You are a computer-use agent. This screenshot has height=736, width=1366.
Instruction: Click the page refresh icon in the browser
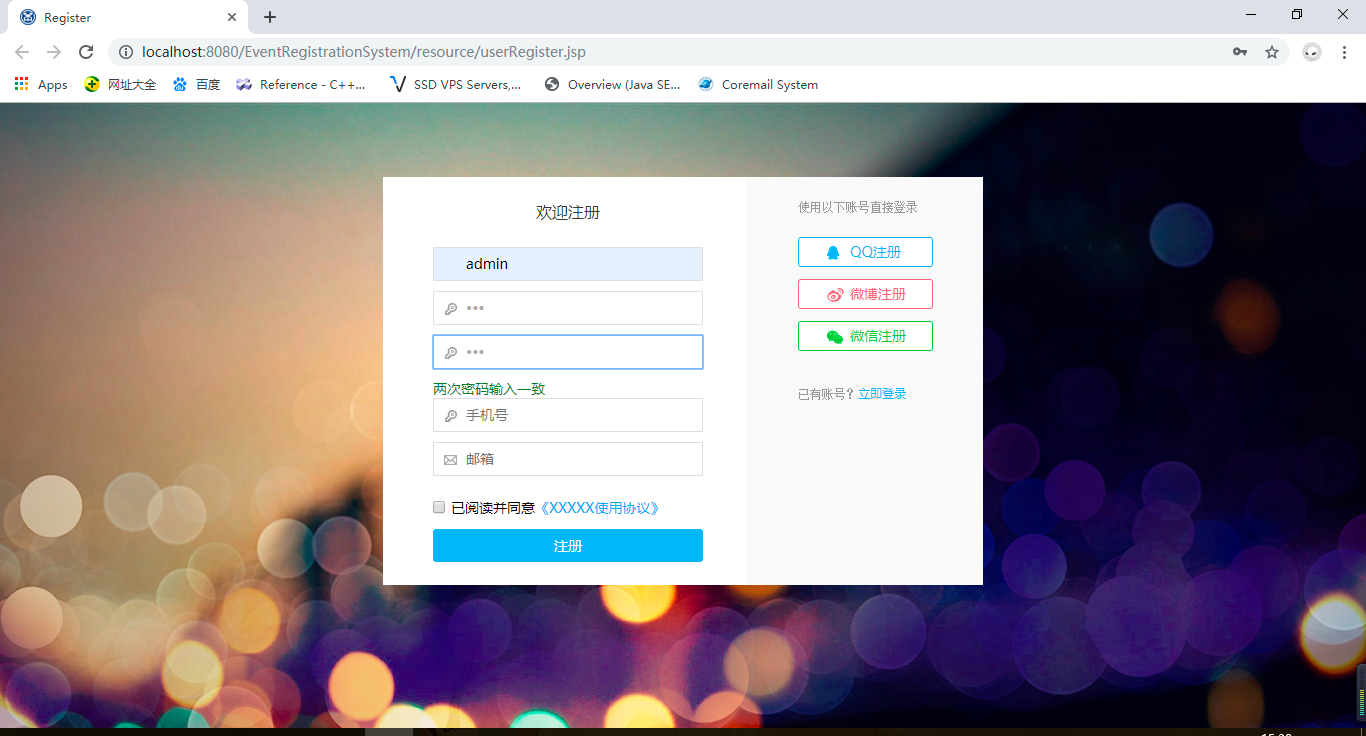[88, 51]
